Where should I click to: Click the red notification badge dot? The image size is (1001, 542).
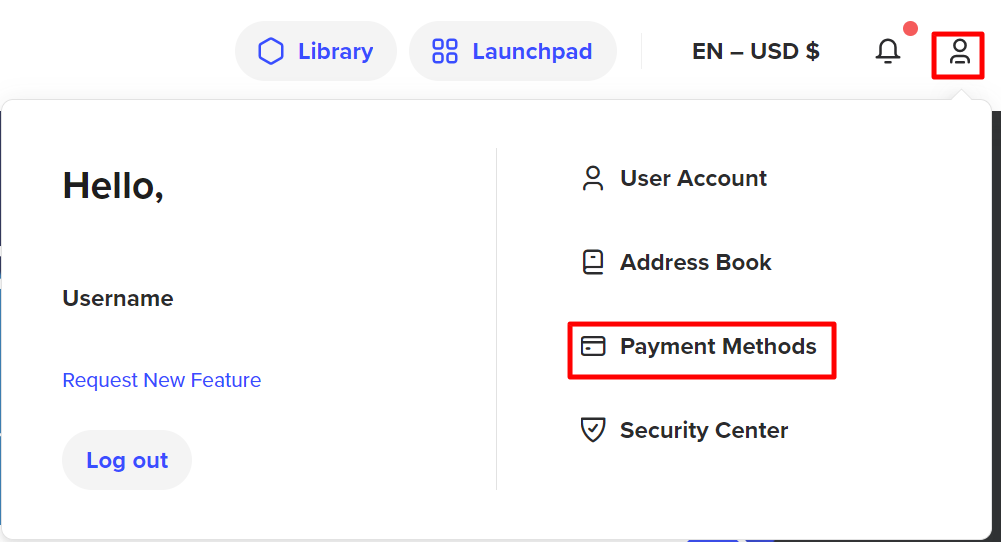(x=910, y=28)
